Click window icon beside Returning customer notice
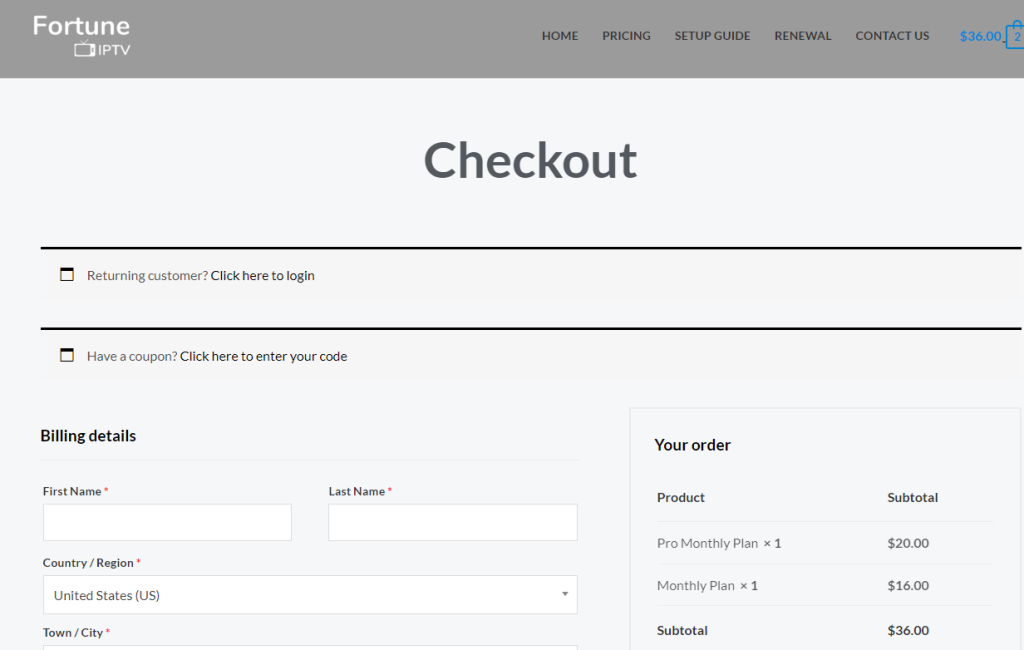Viewport: 1024px width, 650px height. [x=67, y=274]
